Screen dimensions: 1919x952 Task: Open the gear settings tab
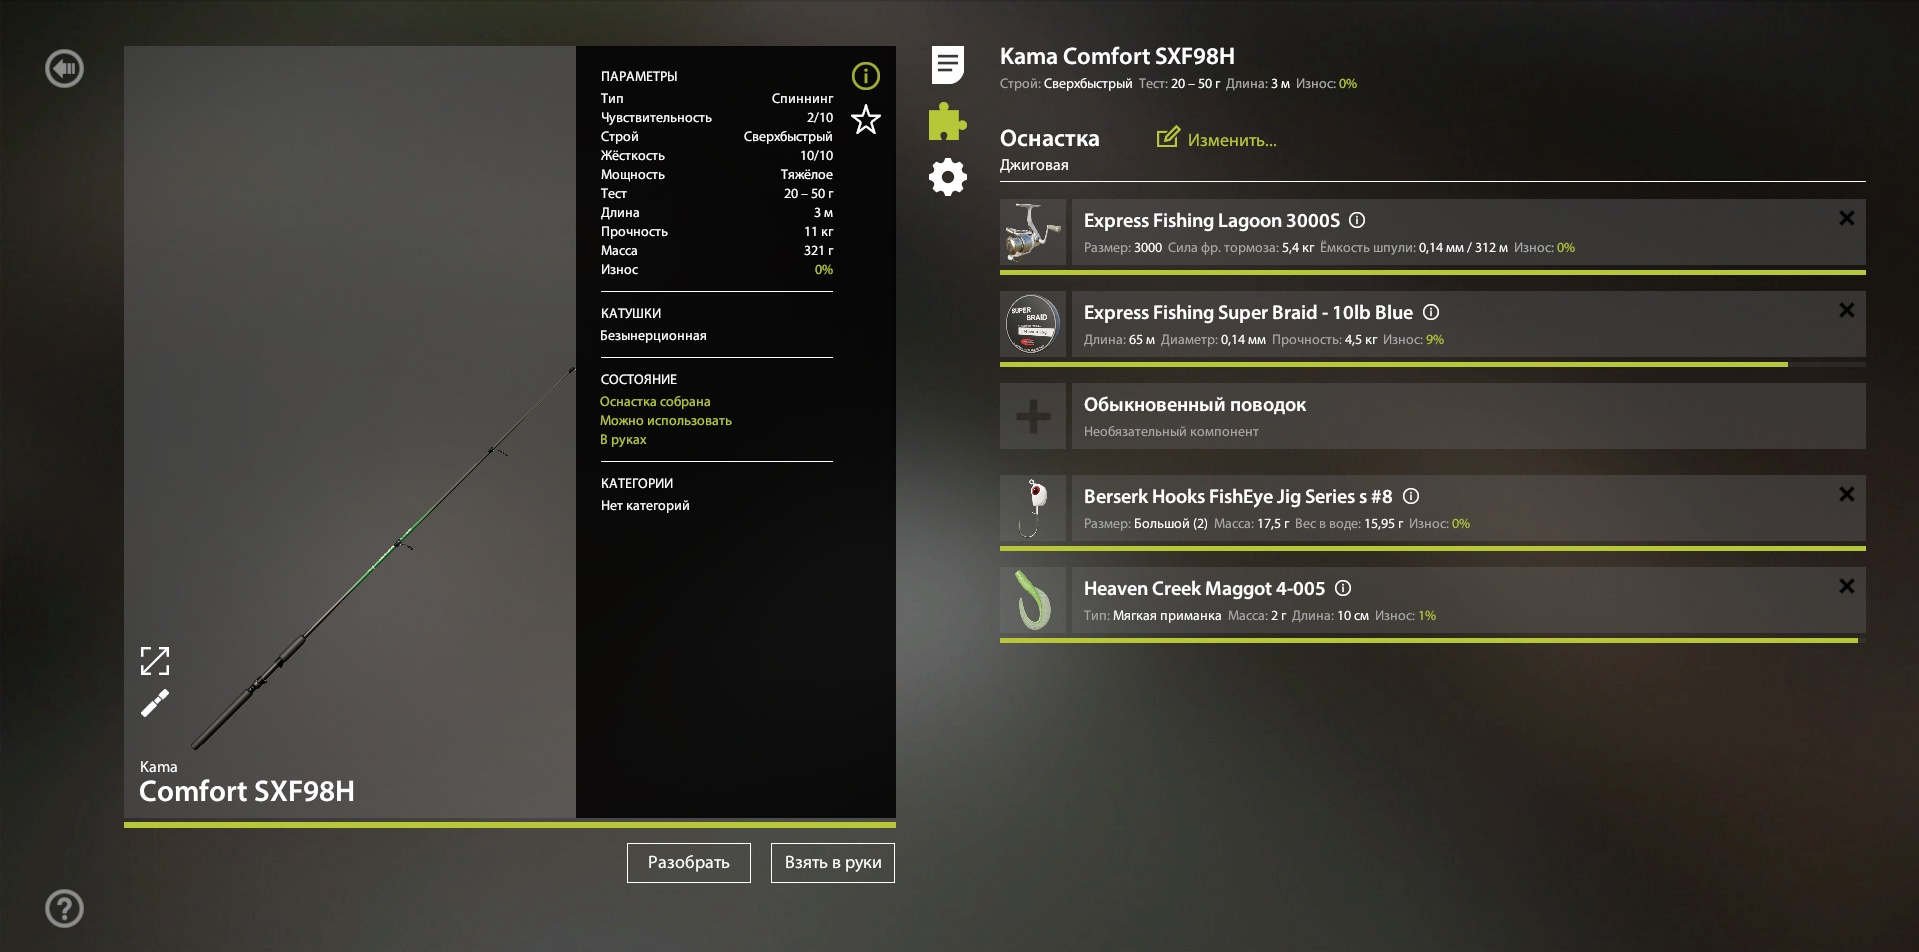click(948, 177)
